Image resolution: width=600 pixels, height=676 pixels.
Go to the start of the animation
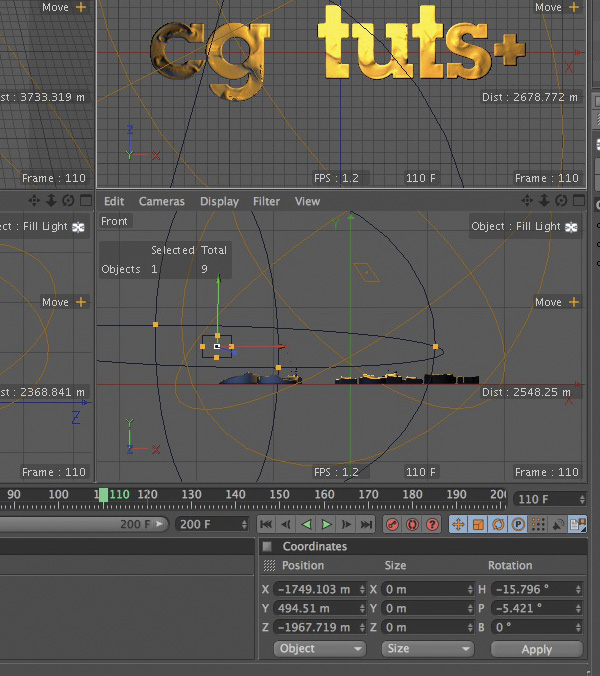[x=266, y=524]
